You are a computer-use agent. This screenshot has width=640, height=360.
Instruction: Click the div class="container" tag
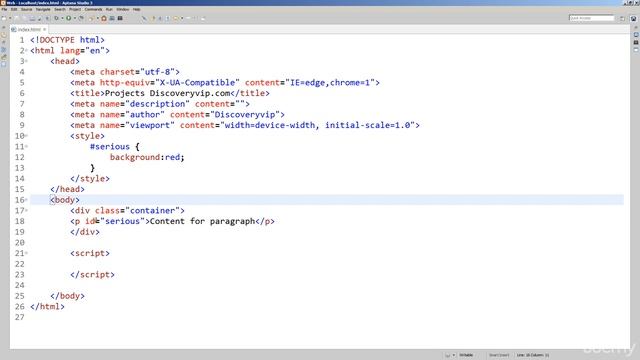[x=127, y=211]
